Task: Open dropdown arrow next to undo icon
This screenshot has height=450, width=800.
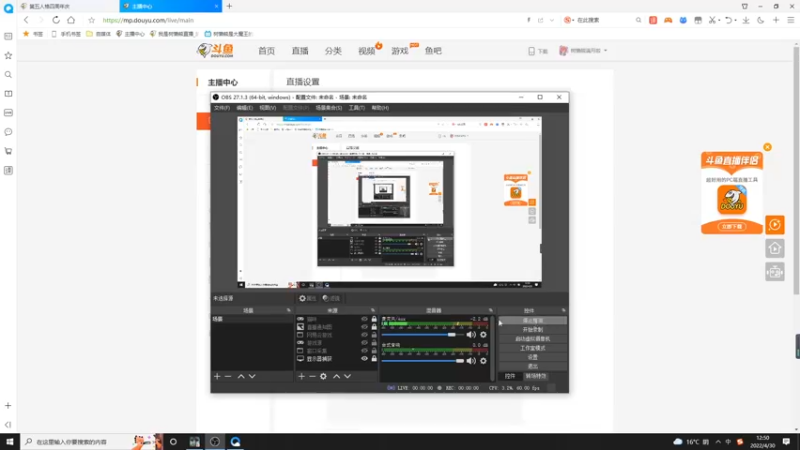Action: (x=735, y=20)
